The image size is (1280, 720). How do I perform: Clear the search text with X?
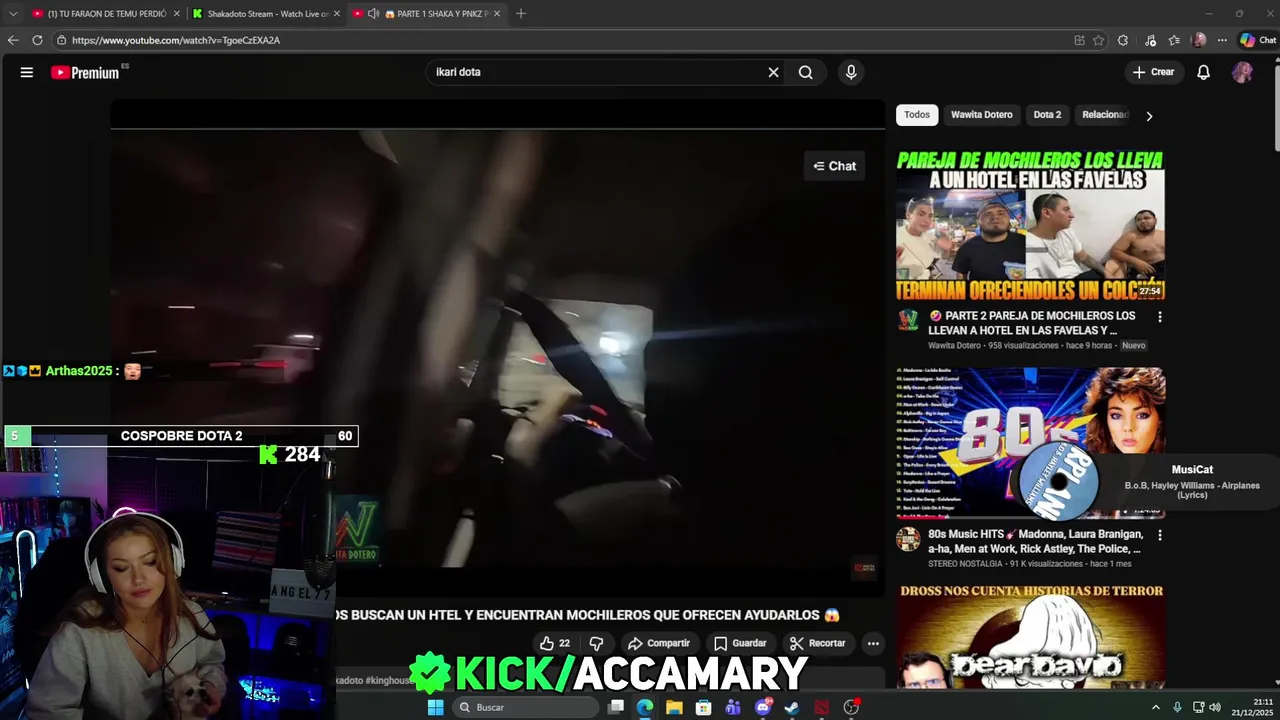773,72
